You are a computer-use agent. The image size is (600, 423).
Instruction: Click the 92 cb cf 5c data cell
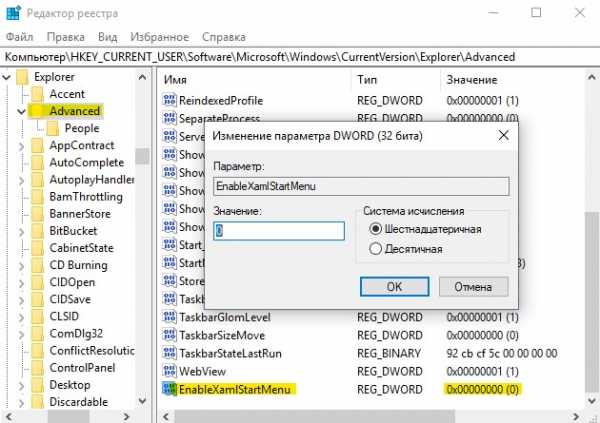tap(502, 353)
